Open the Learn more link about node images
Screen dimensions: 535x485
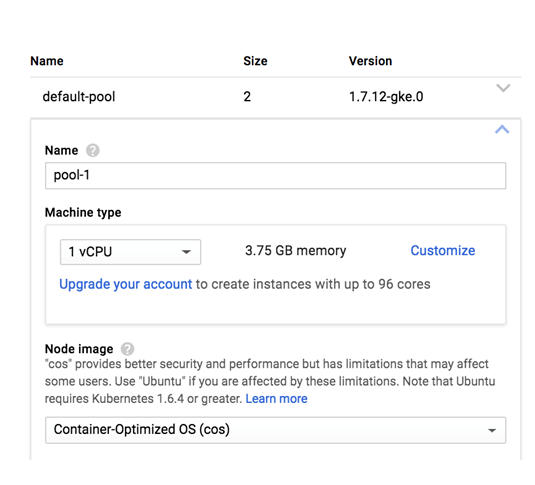[276, 398]
